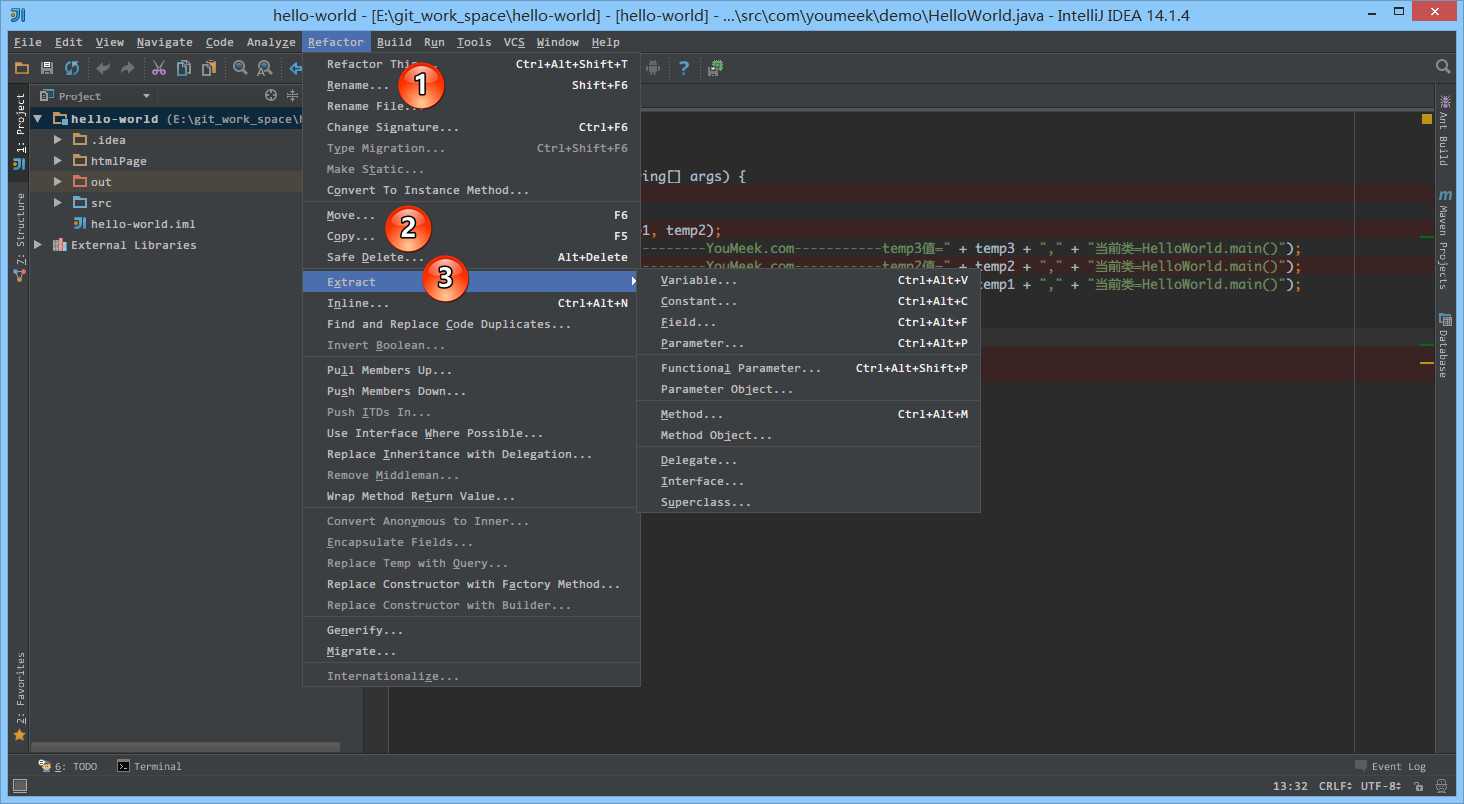Open Help via the question mark icon
Screen dimensions: 1464x804
(x=684, y=68)
